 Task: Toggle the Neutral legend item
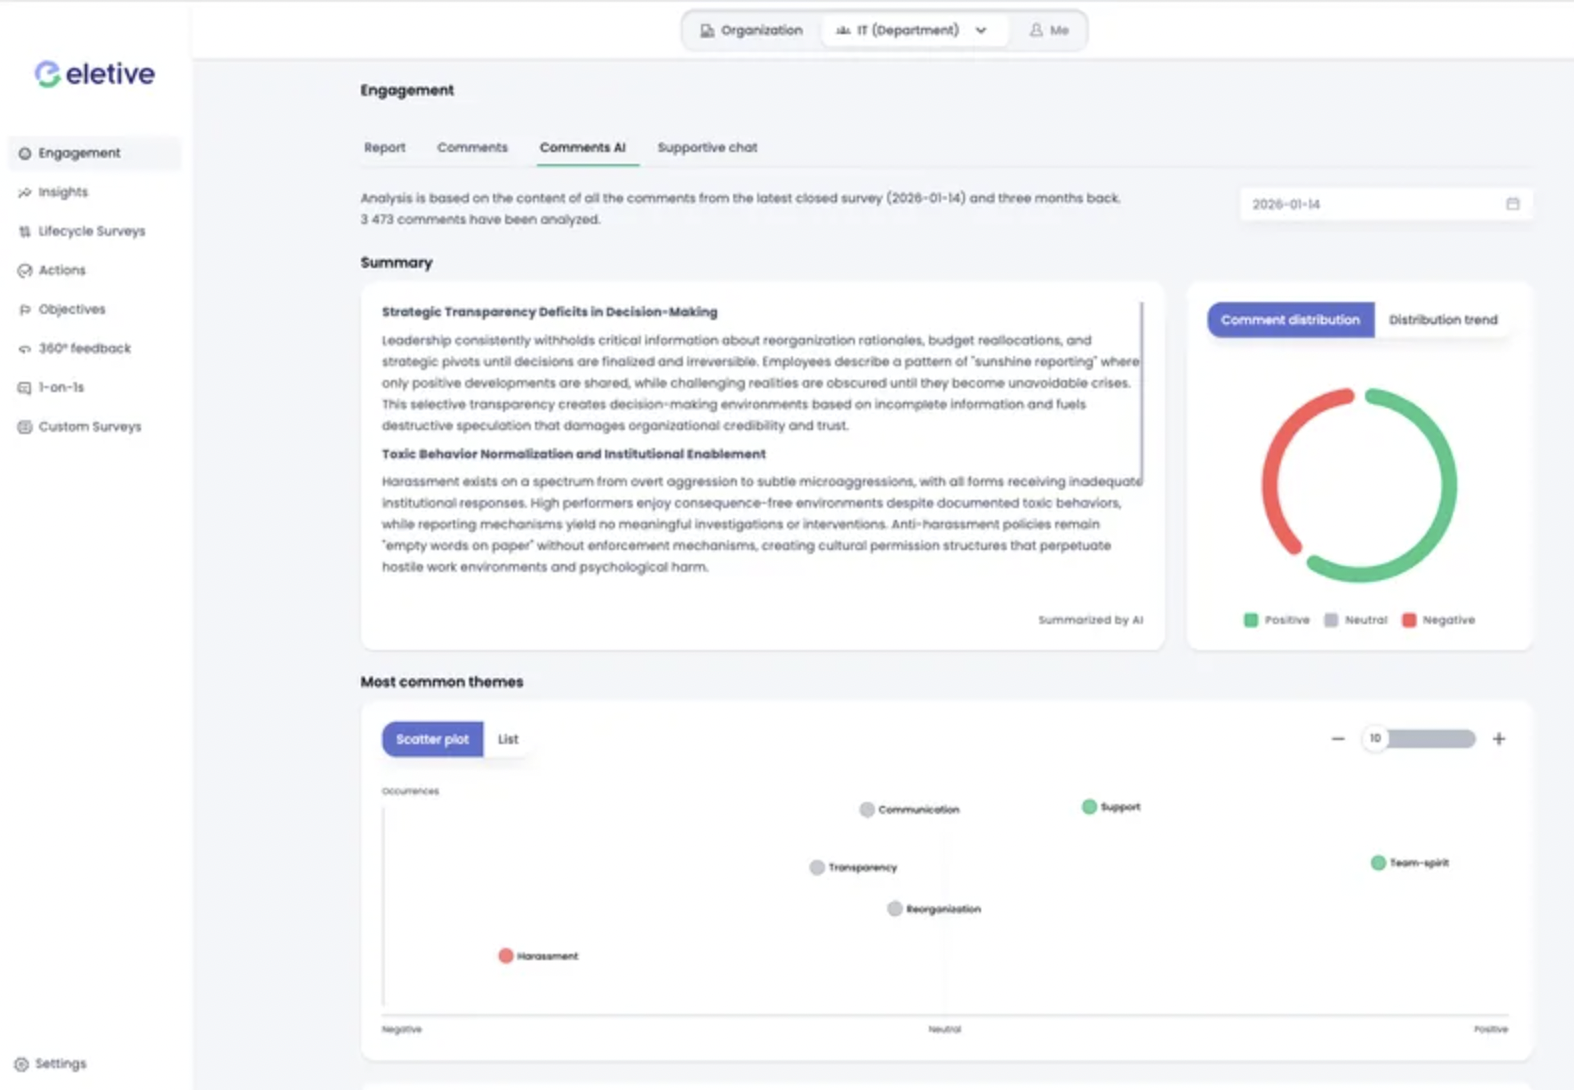point(1356,620)
